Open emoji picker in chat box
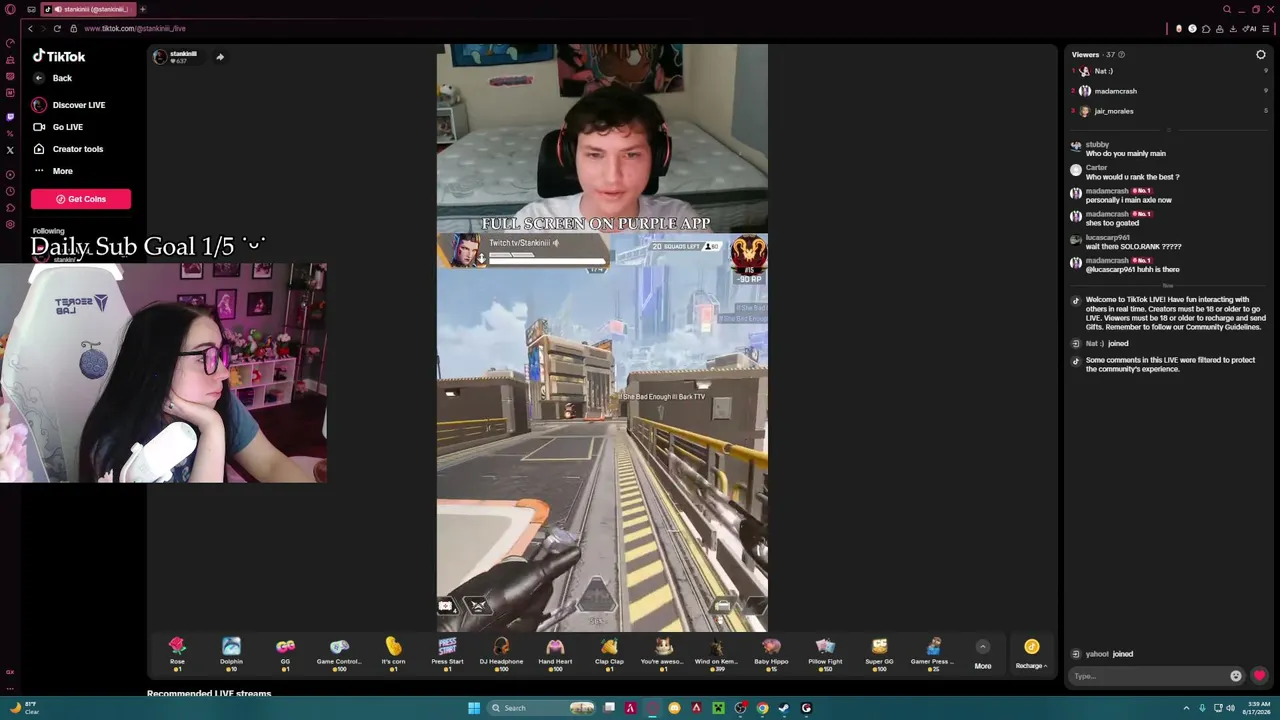Viewport: 1280px width, 720px height. 1236,676
